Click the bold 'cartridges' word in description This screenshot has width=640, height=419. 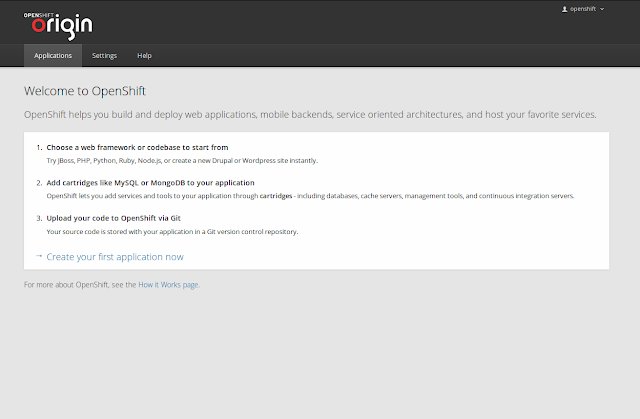(276, 196)
